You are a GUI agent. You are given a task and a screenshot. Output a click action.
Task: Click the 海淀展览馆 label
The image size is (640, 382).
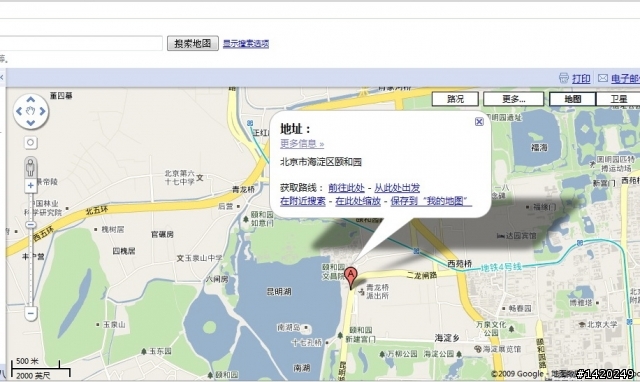point(502,349)
